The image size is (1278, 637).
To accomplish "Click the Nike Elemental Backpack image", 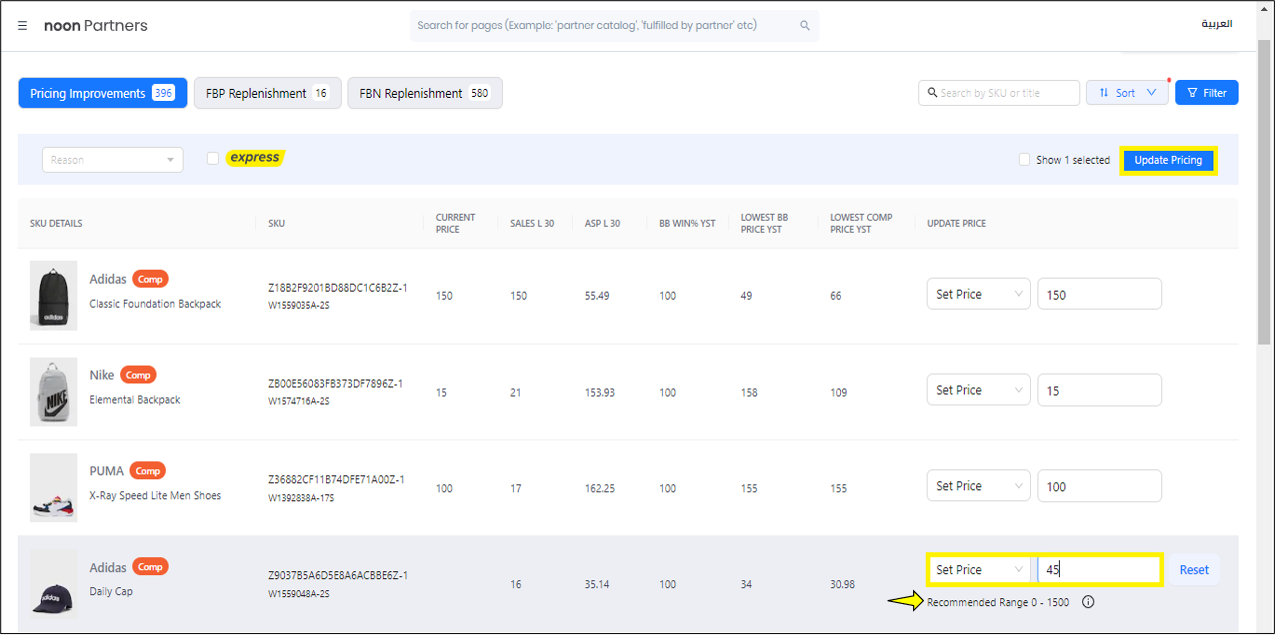I will tap(53, 392).
